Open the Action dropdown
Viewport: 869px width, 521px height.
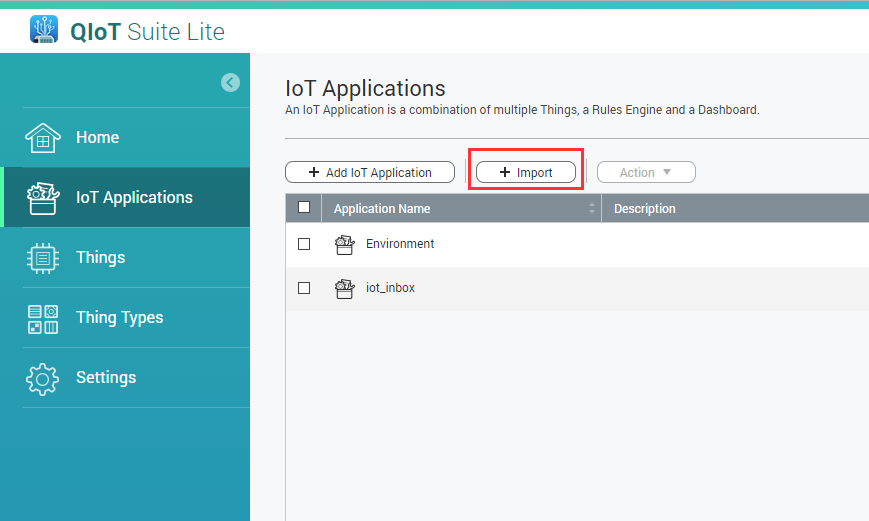646,172
